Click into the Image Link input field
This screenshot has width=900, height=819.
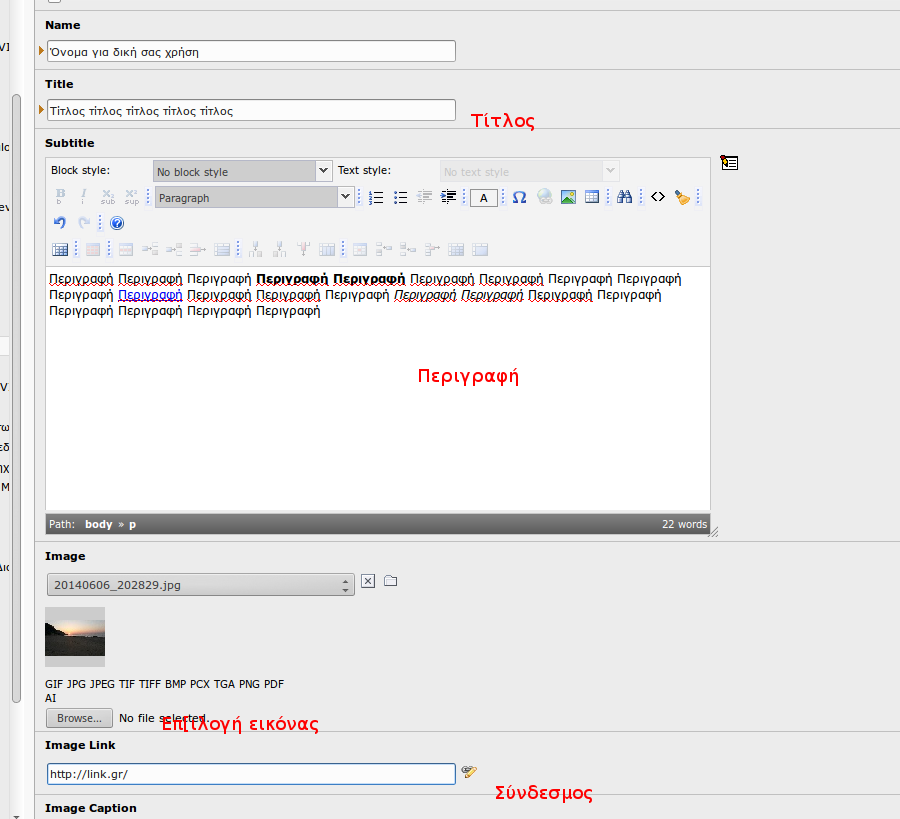251,774
